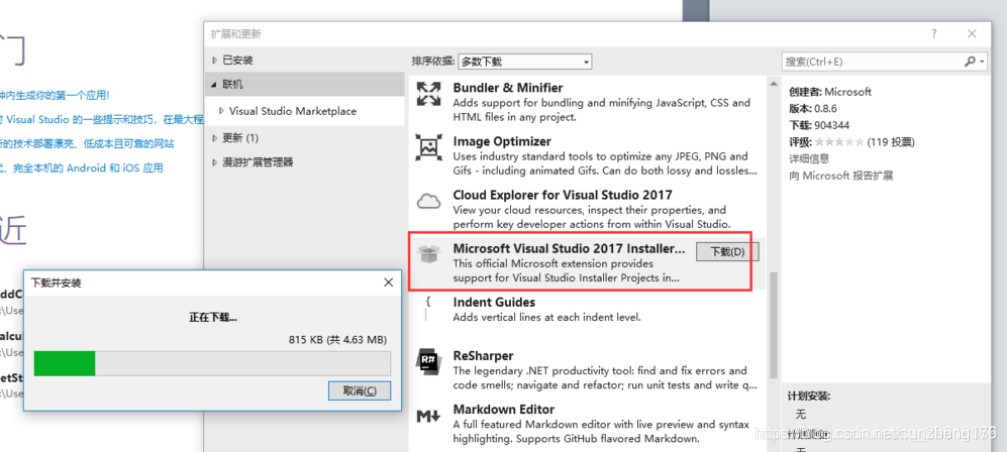Click the Installer Projects box icon
This screenshot has height=452, width=1007.
pyautogui.click(x=428, y=254)
